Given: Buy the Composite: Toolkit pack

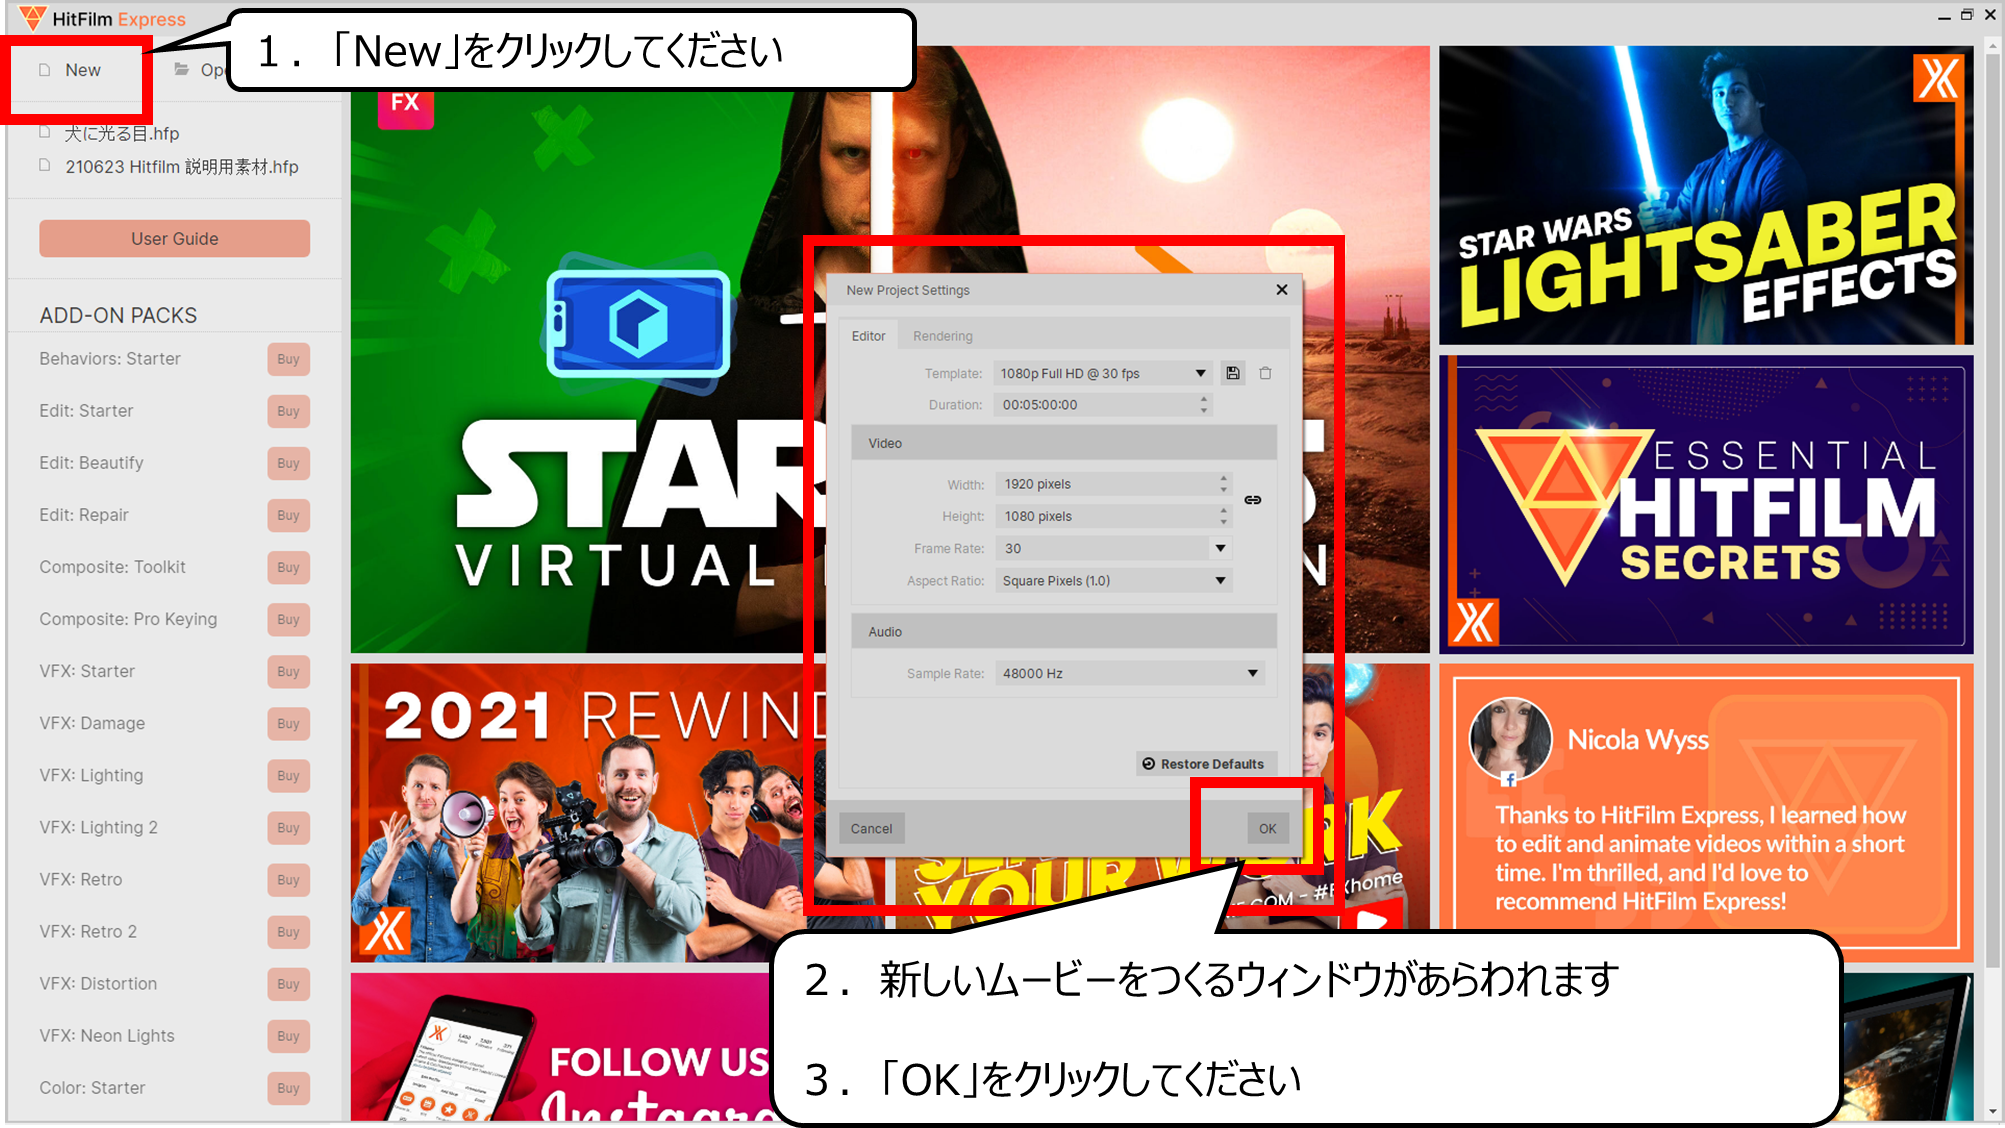Looking at the screenshot, I should [288, 567].
